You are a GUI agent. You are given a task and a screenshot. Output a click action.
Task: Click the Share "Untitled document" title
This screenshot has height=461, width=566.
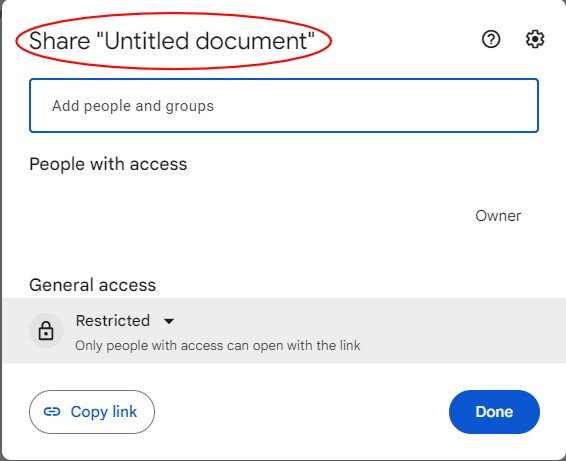coord(172,40)
